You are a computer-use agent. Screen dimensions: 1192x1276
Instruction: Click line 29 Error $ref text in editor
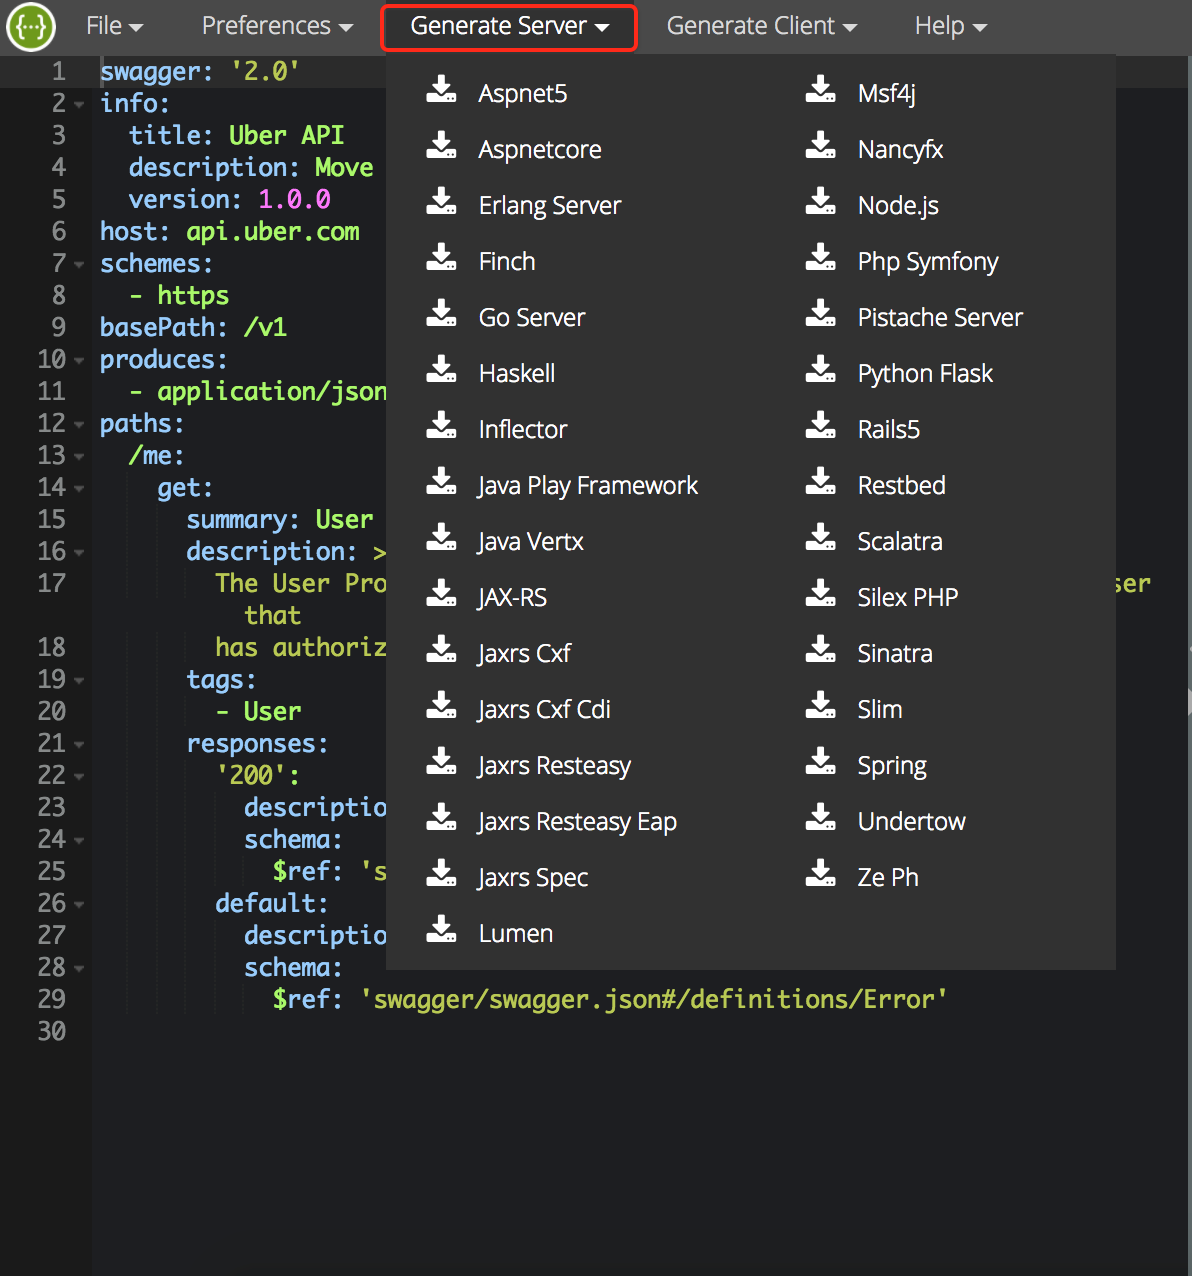(x=655, y=999)
